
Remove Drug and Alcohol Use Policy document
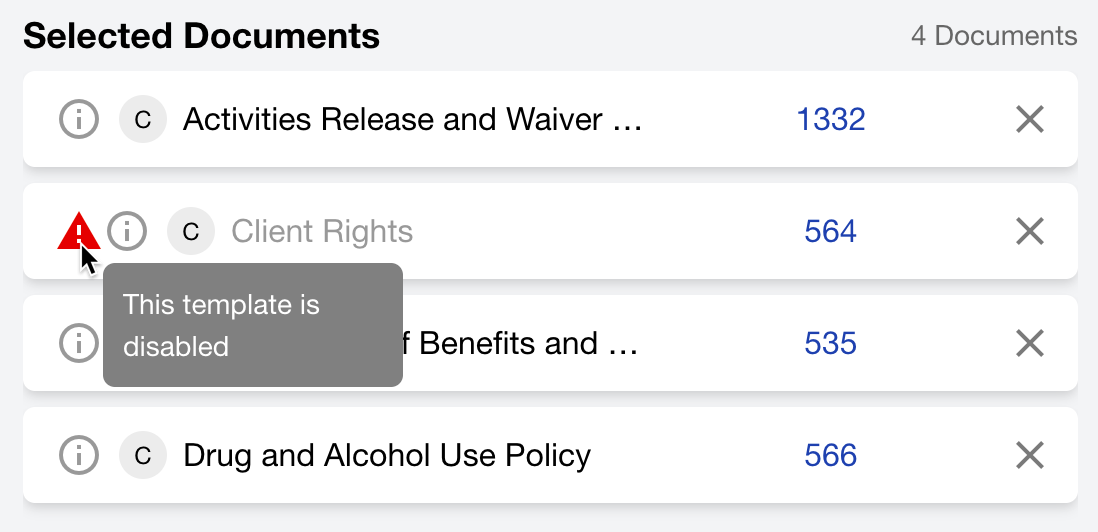pos(1030,456)
